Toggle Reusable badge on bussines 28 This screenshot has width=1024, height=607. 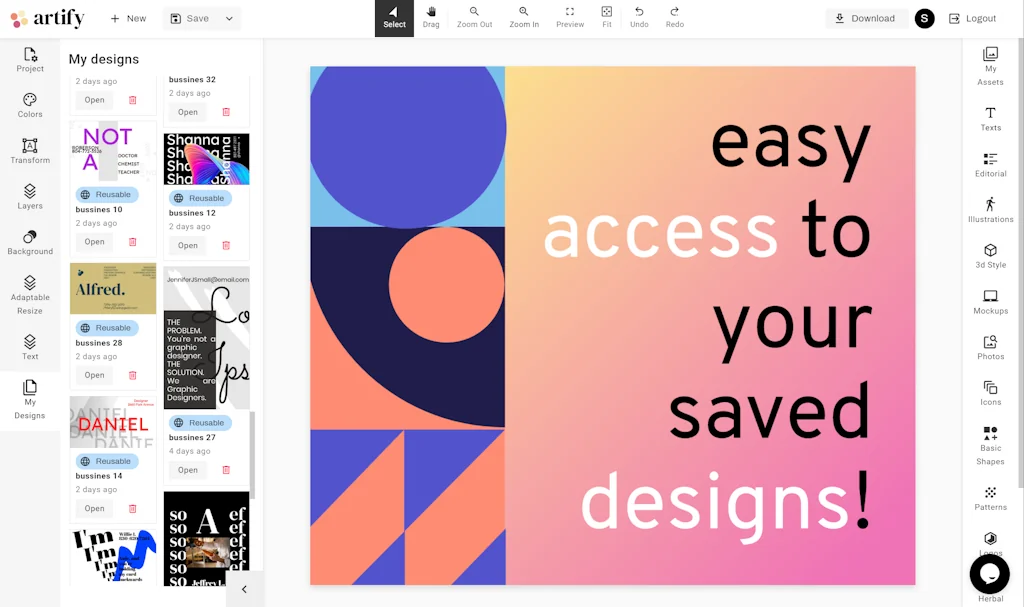click(106, 328)
